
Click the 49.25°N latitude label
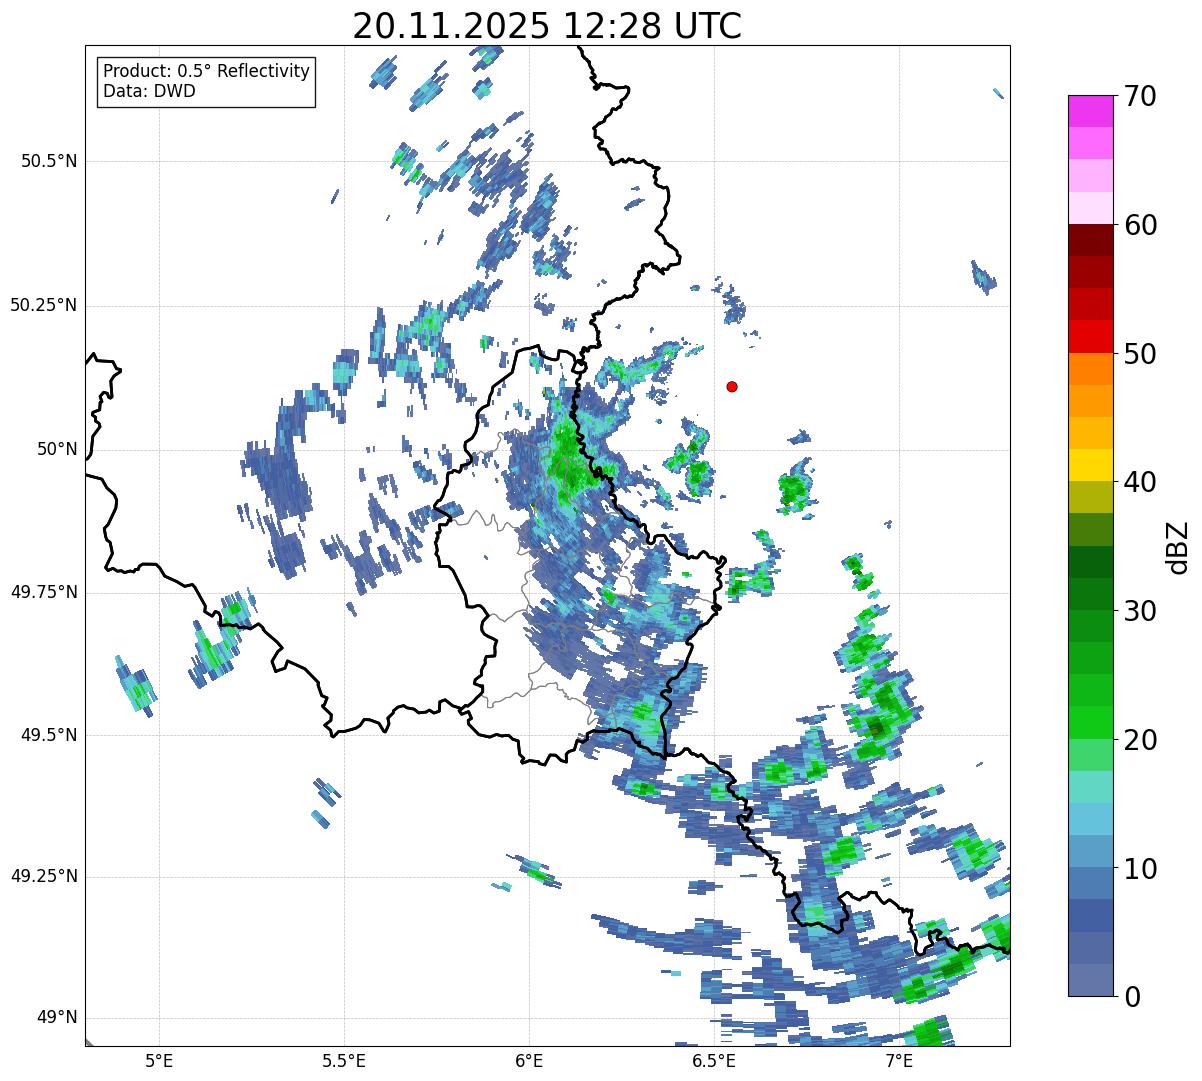point(44,876)
